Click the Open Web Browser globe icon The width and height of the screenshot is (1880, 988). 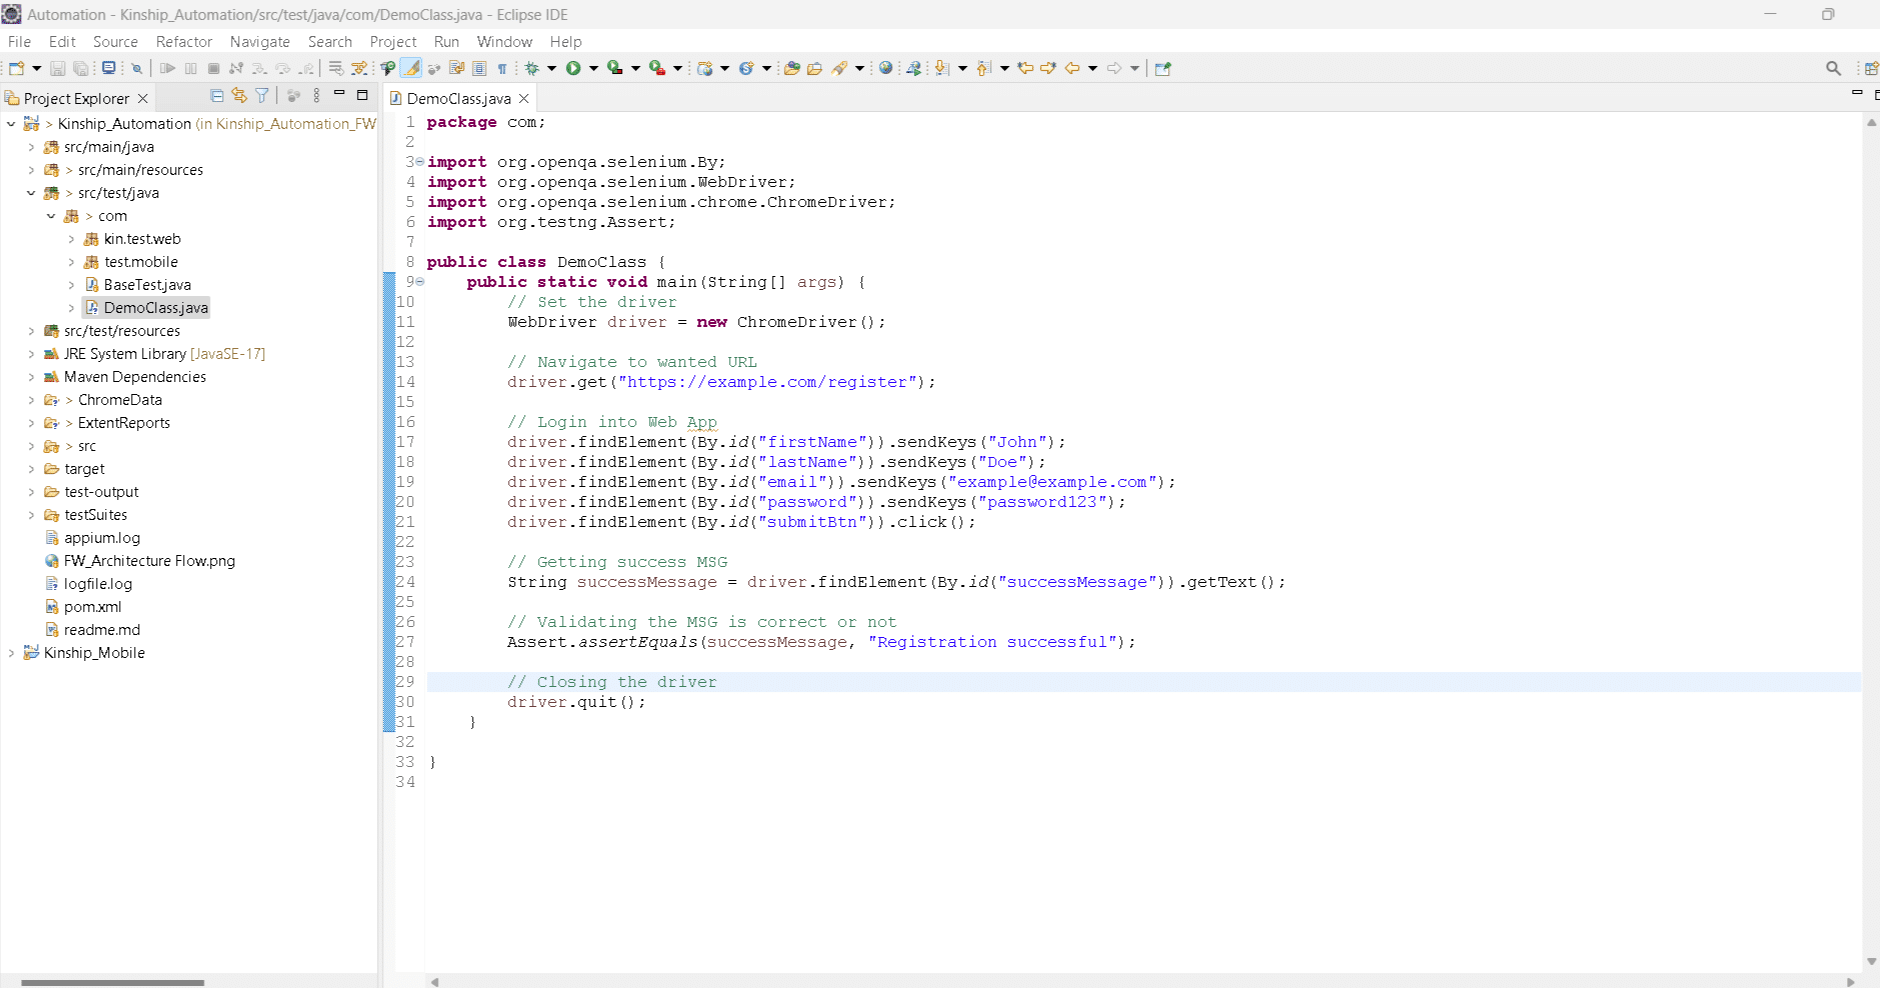pos(886,68)
